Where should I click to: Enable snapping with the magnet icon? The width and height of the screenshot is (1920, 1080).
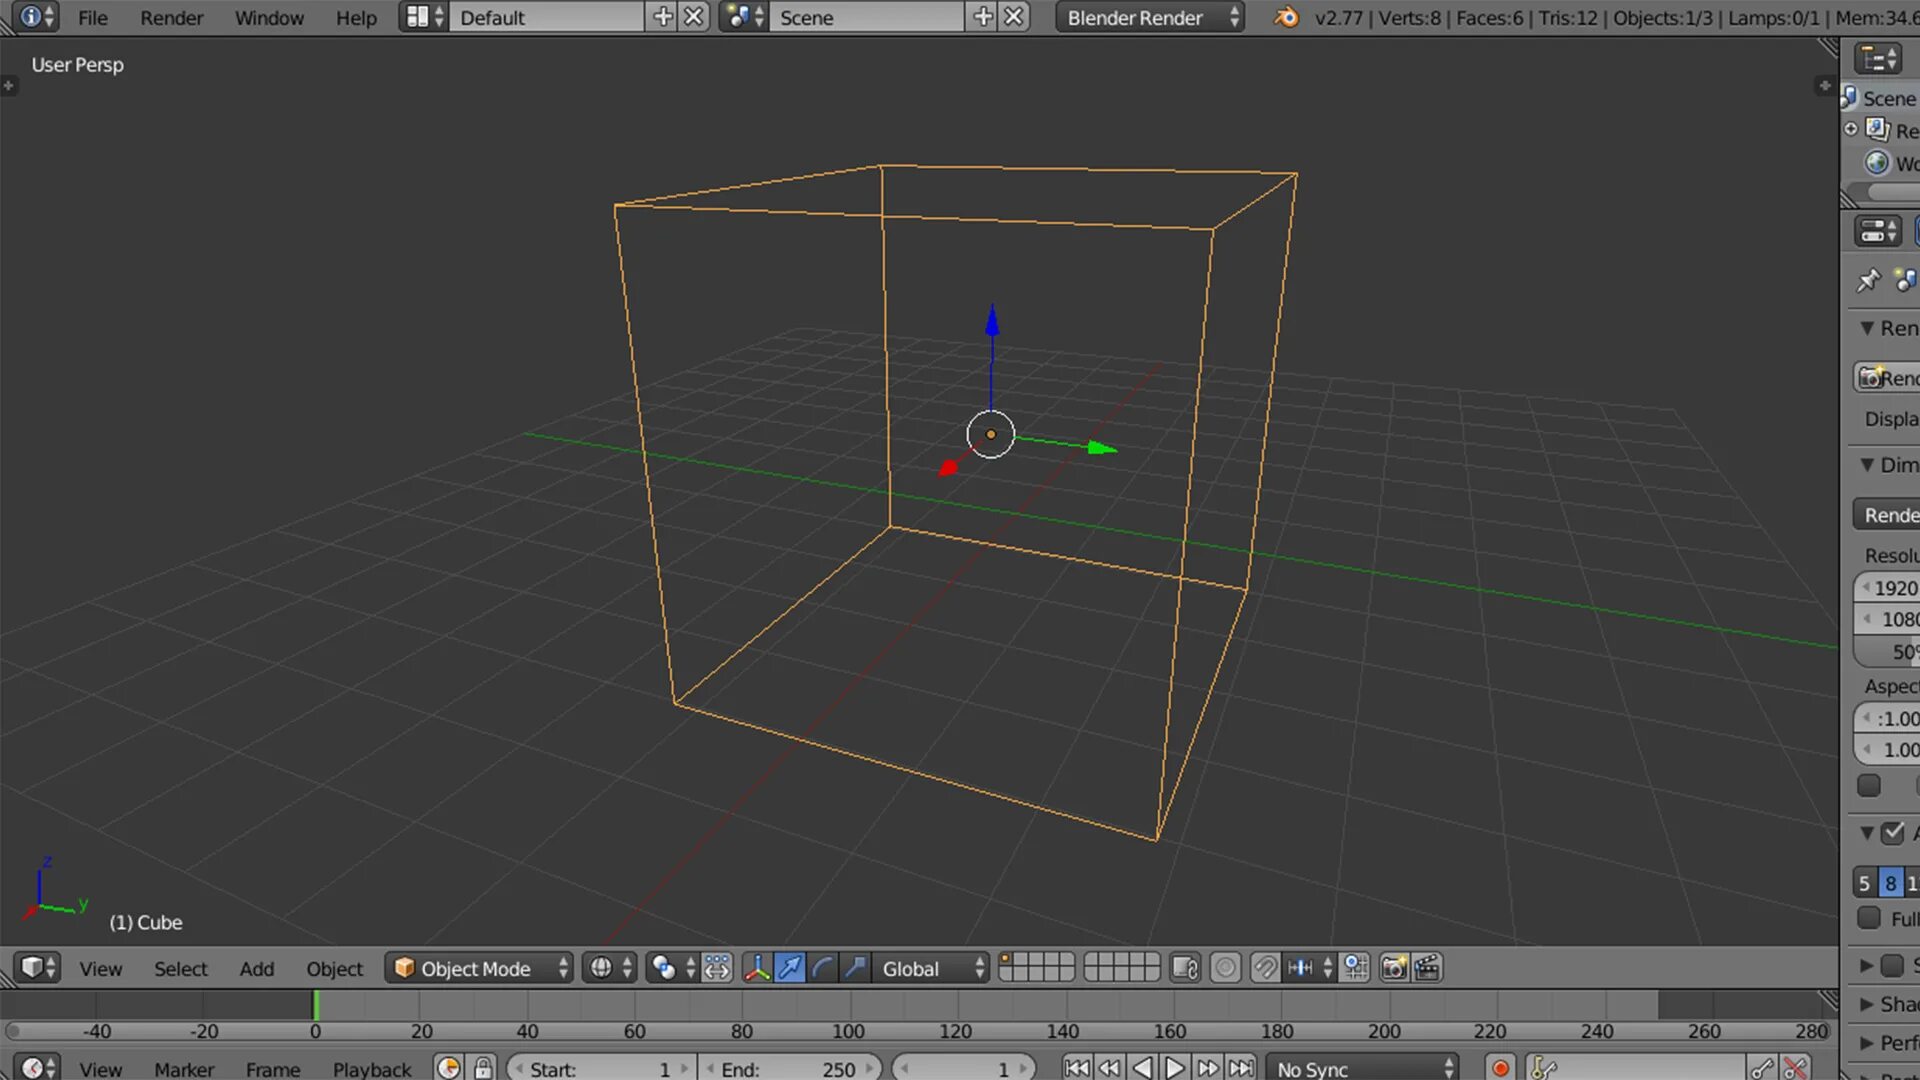tap(1265, 967)
